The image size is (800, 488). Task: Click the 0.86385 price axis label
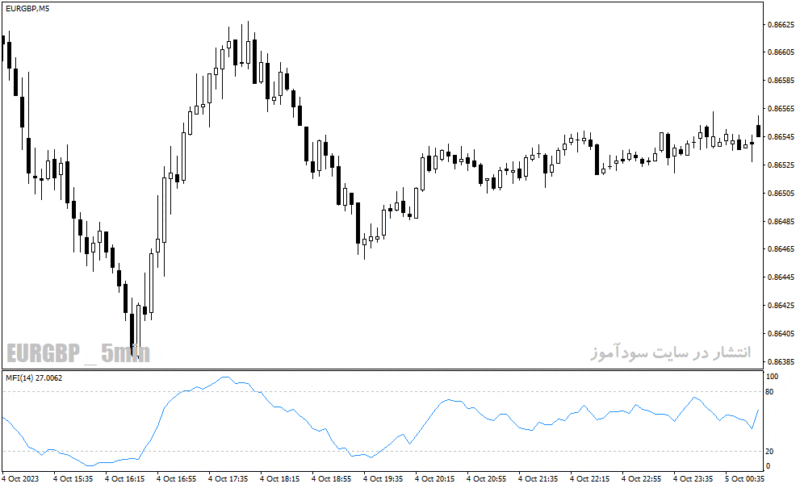point(781,362)
